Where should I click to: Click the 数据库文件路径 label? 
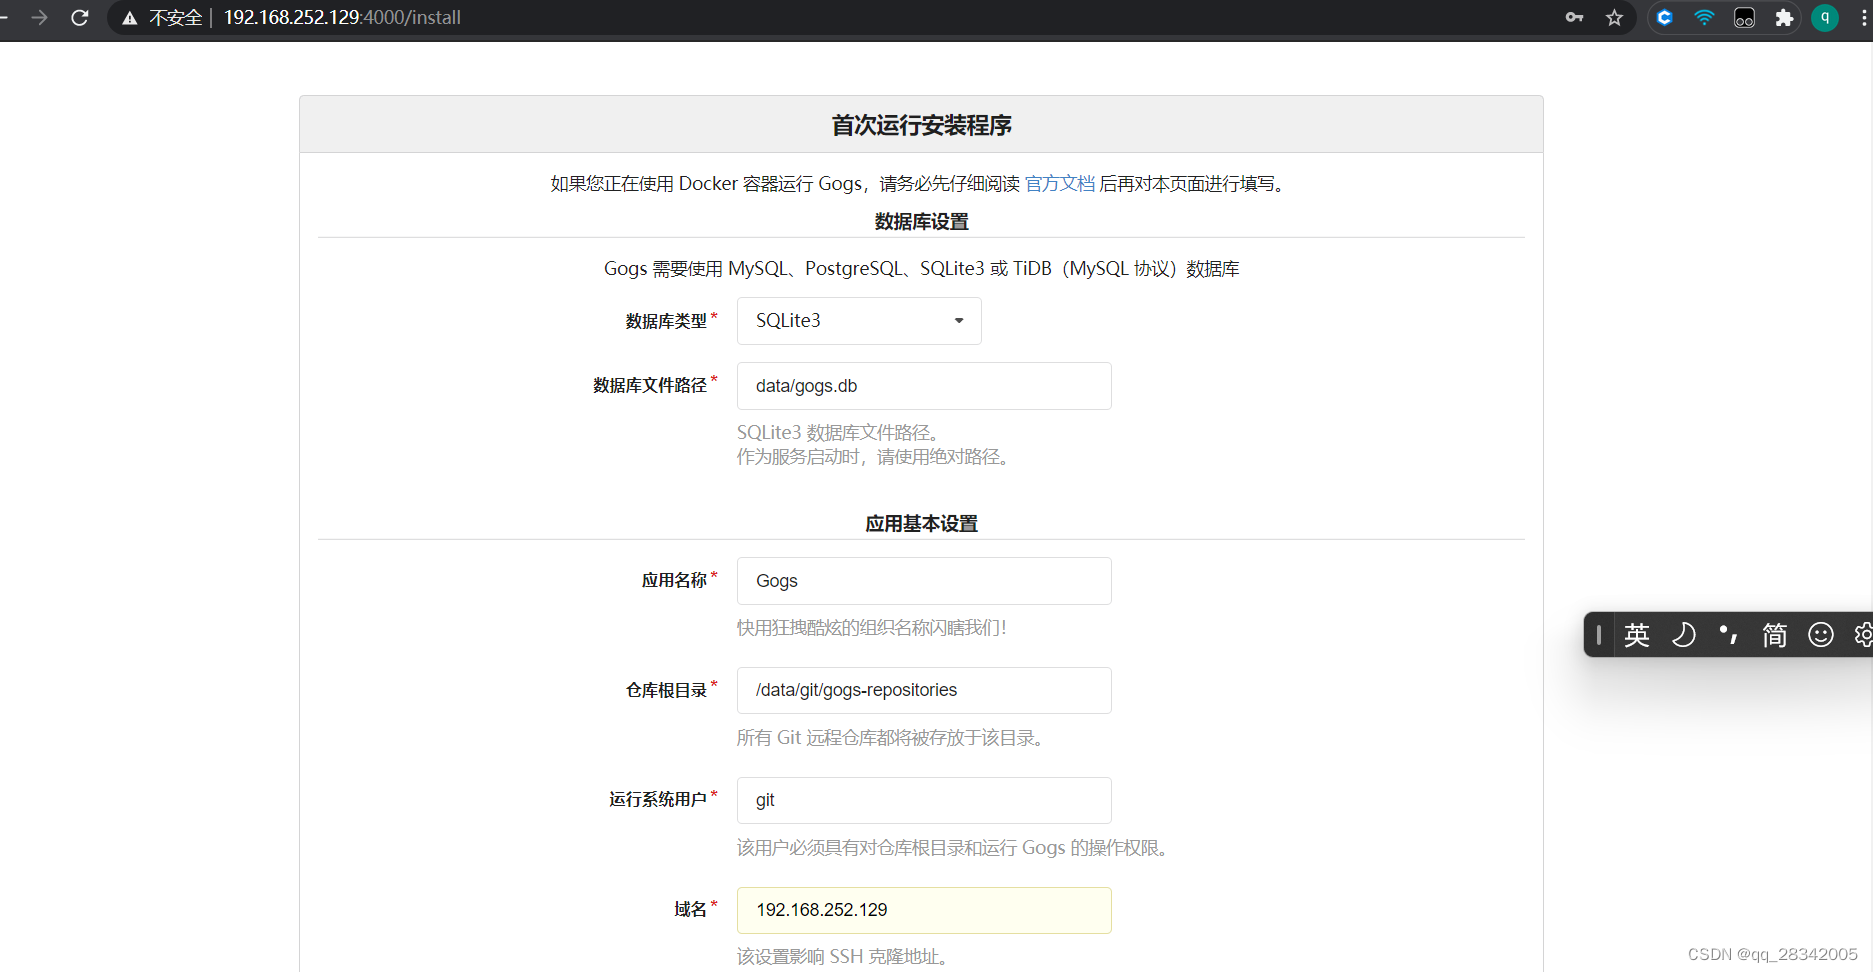(650, 385)
